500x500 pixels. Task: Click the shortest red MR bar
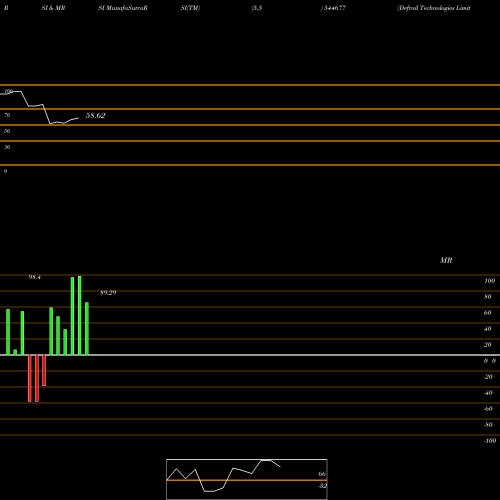click(x=44, y=370)
